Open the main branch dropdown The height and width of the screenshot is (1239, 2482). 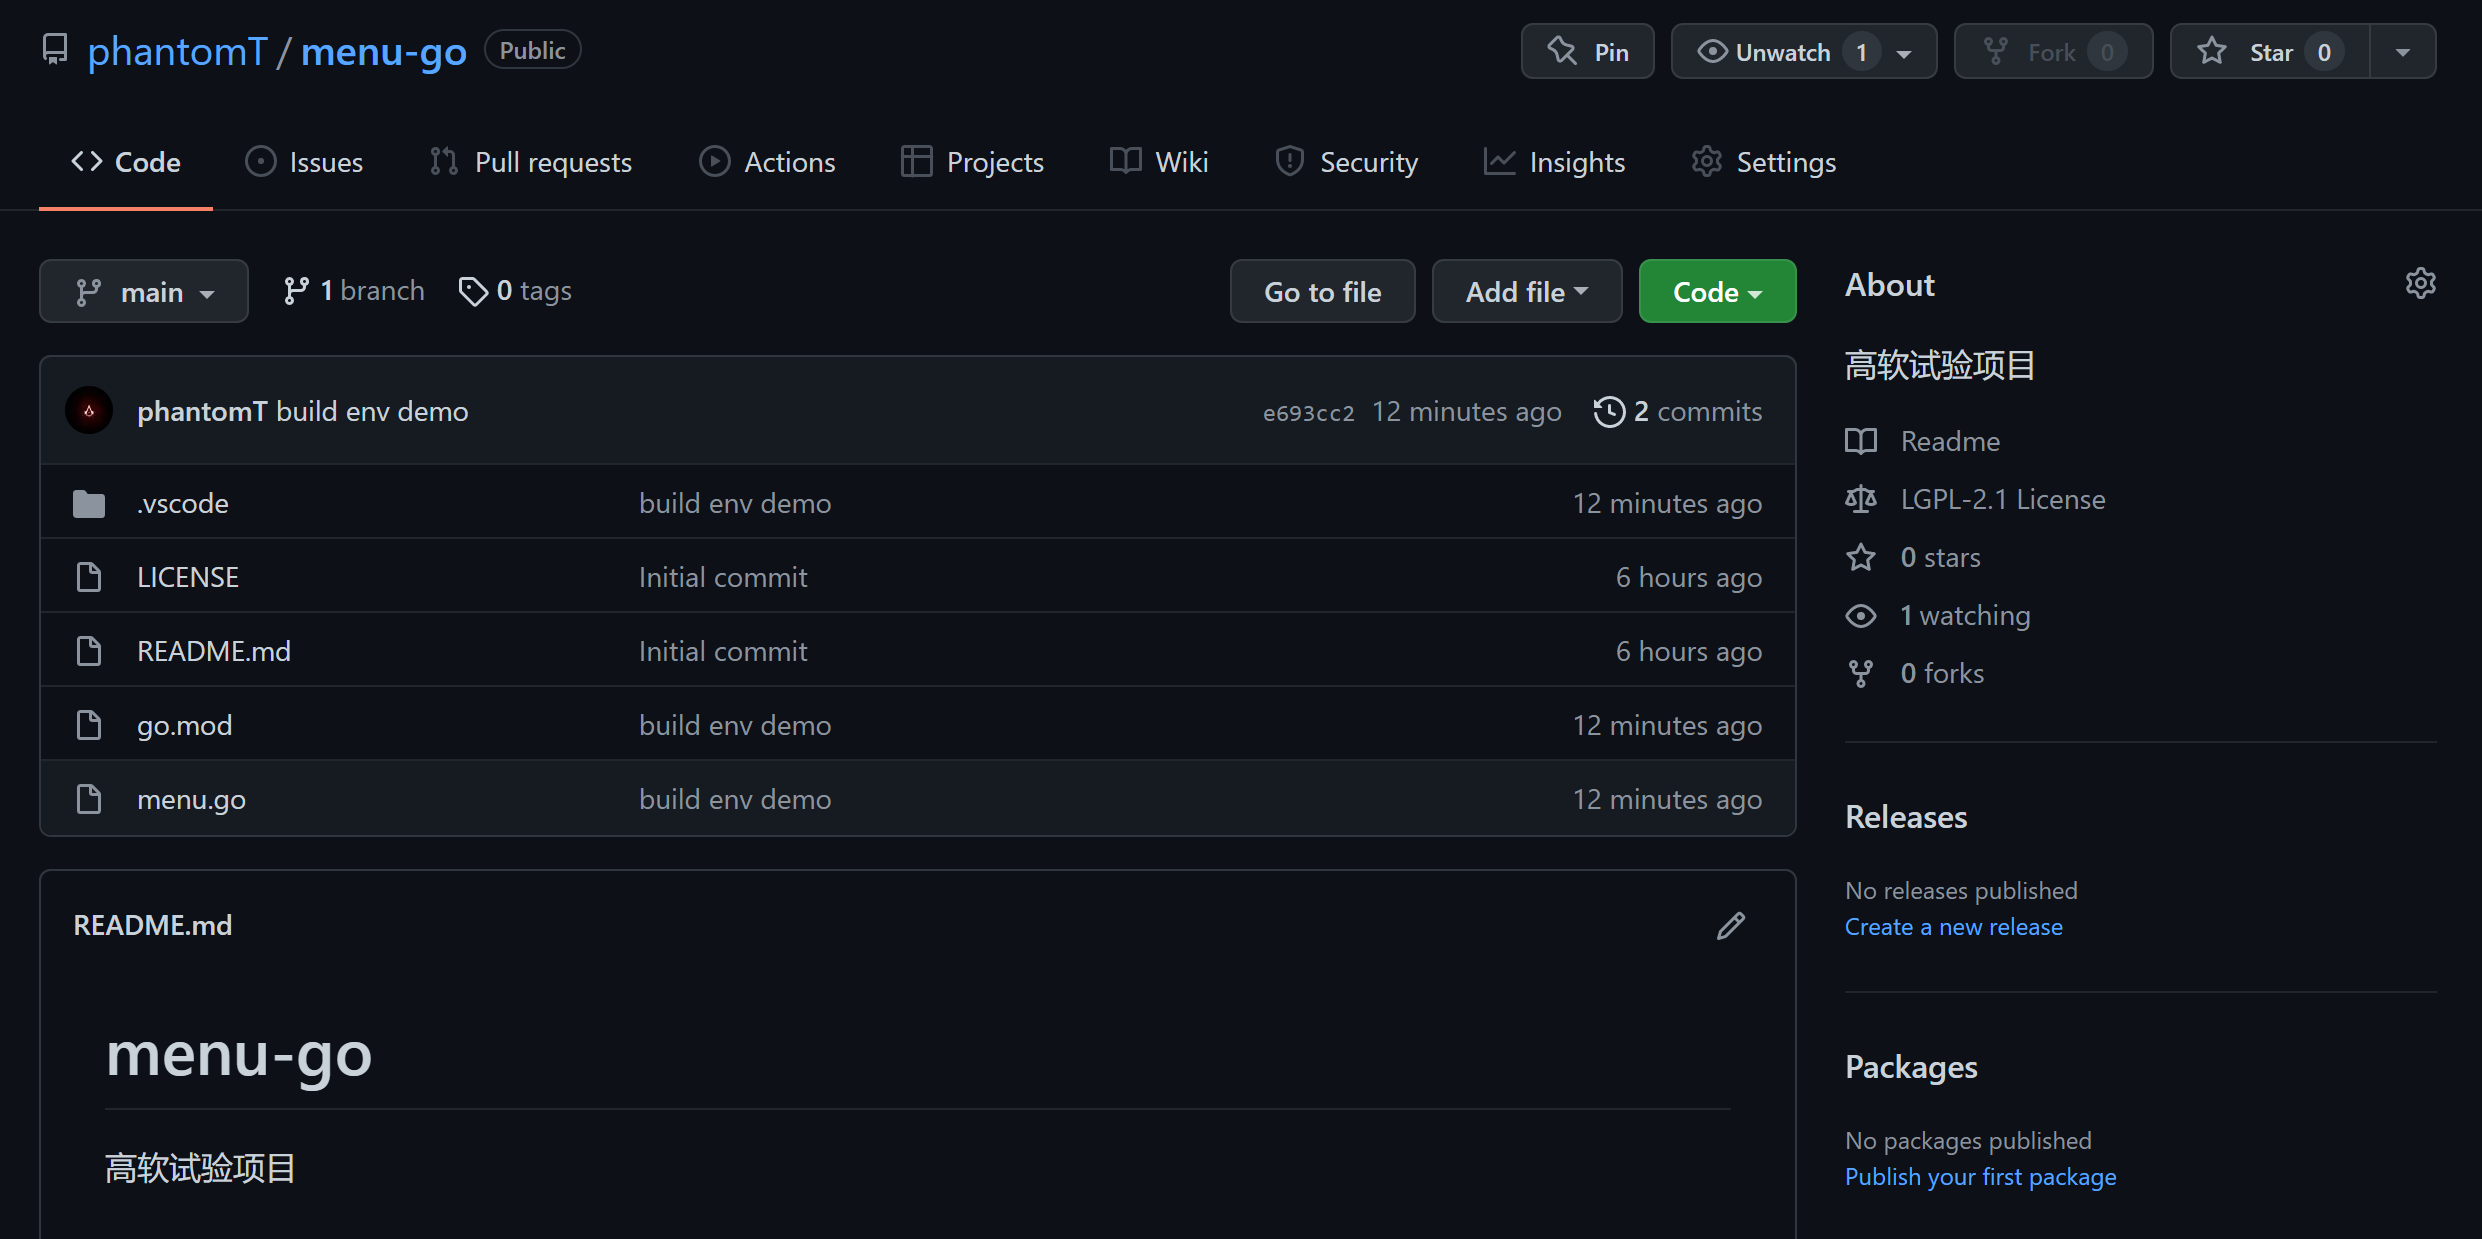pyautogui.click(x=144, y=292)
